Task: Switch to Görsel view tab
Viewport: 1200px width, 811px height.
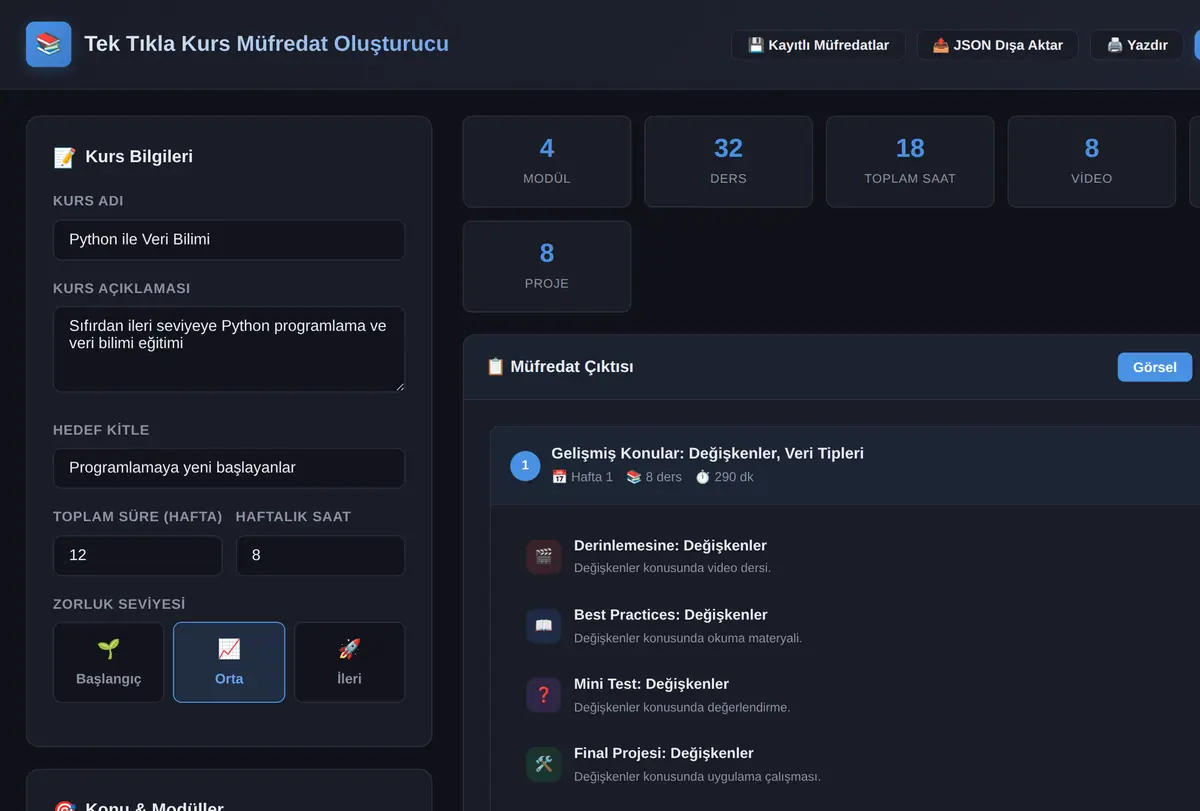Action: tap(1154, 367)
